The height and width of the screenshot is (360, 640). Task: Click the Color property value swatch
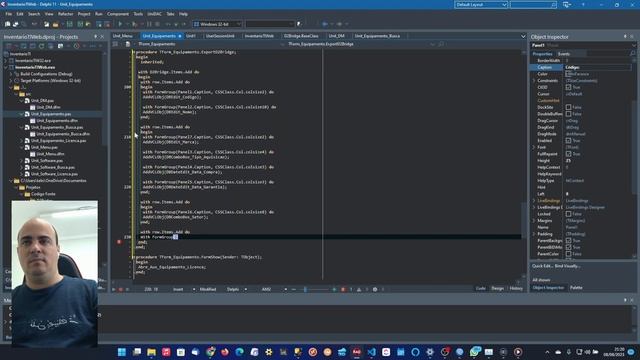(568, 74)
